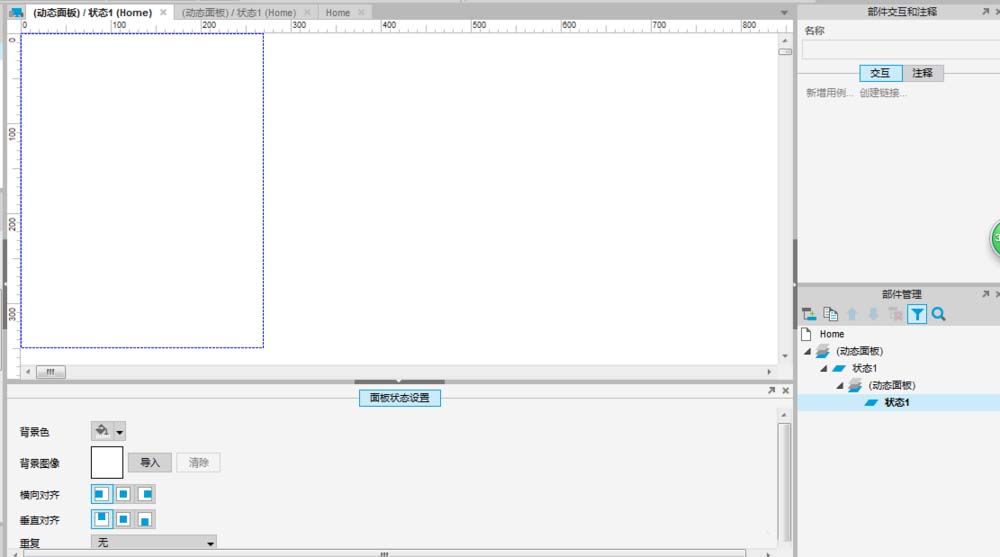Select top-level (动态面板) in the tree
This screenshot has height=557, width=1000.
(859, 351)
